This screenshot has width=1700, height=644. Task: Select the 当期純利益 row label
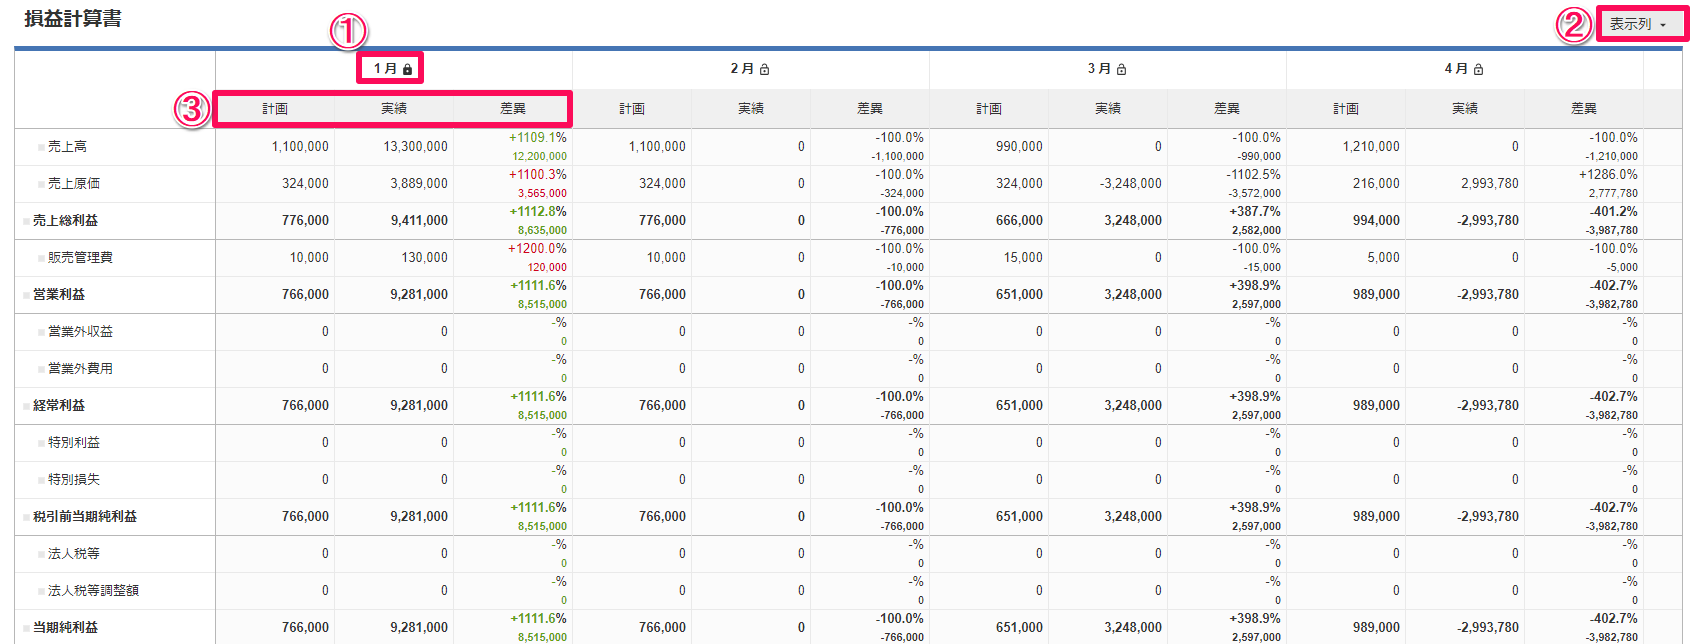click(x=65, y=628)
